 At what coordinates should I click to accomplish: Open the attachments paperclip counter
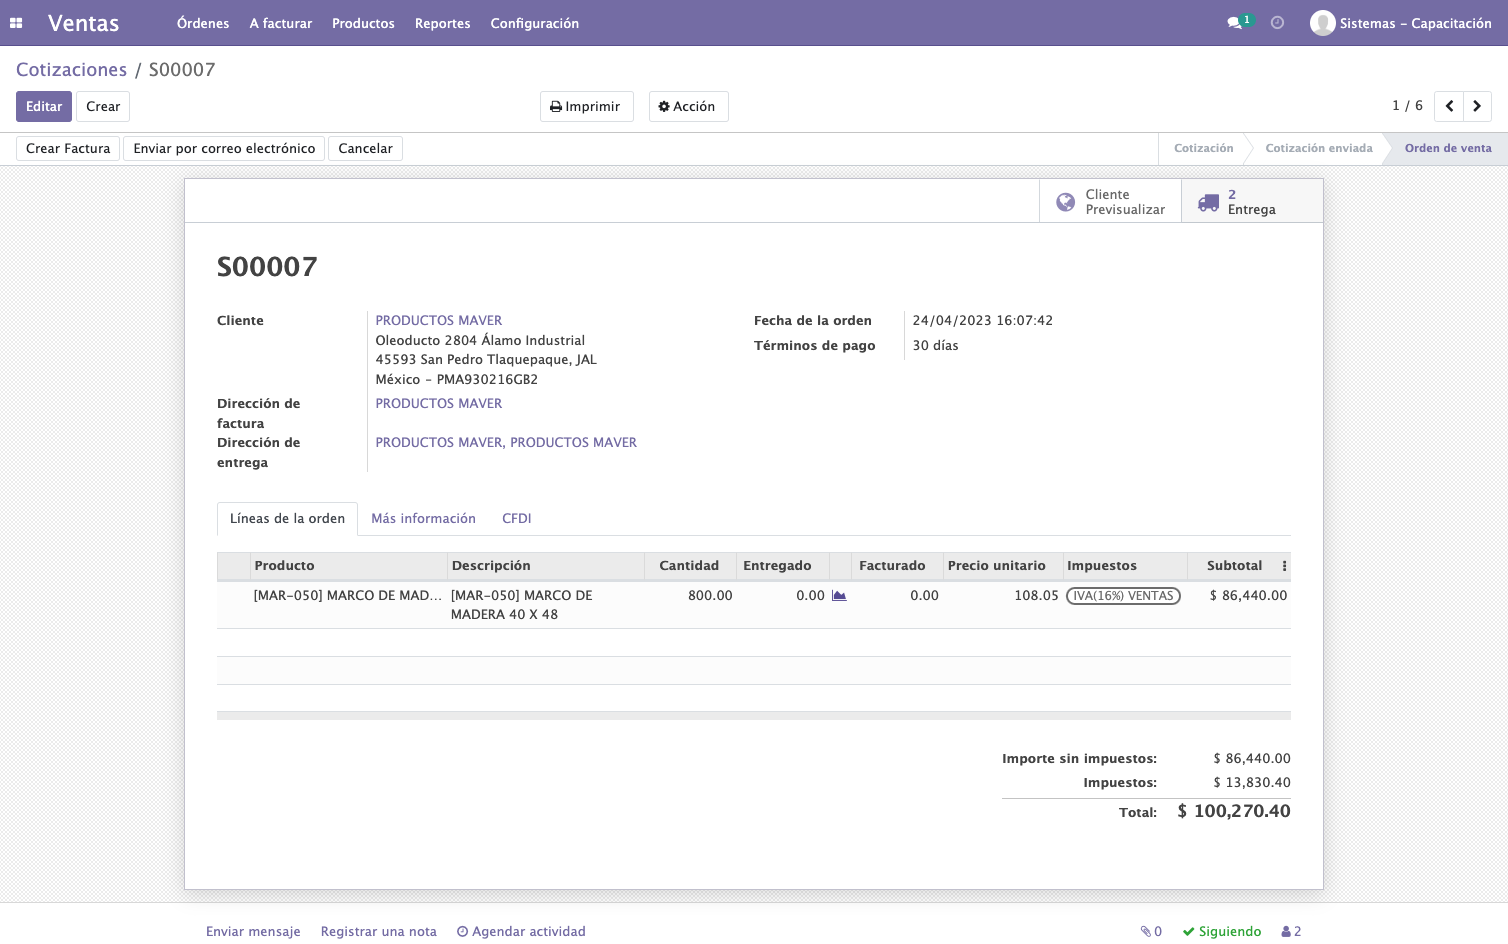[1151, 931]
